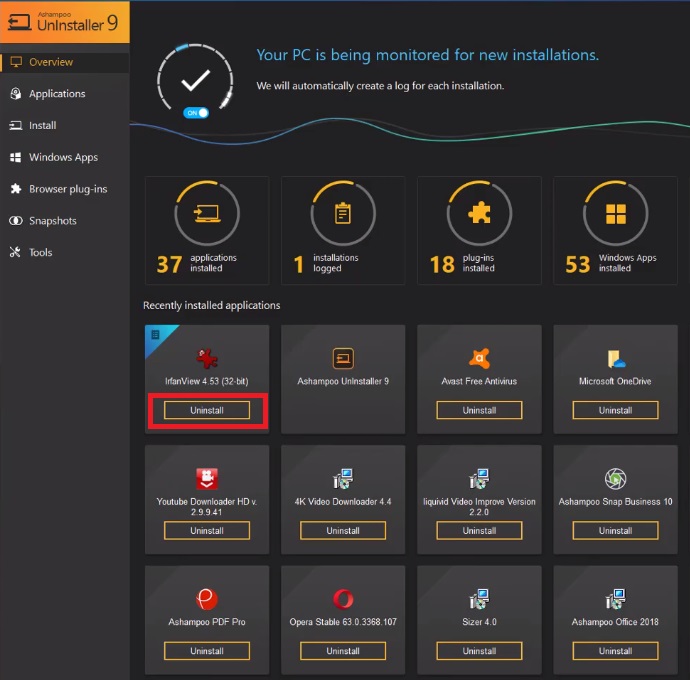Click the Ashampoo PDF Pro icon
The image size is (690, 680).
click(x=207, y=599)
